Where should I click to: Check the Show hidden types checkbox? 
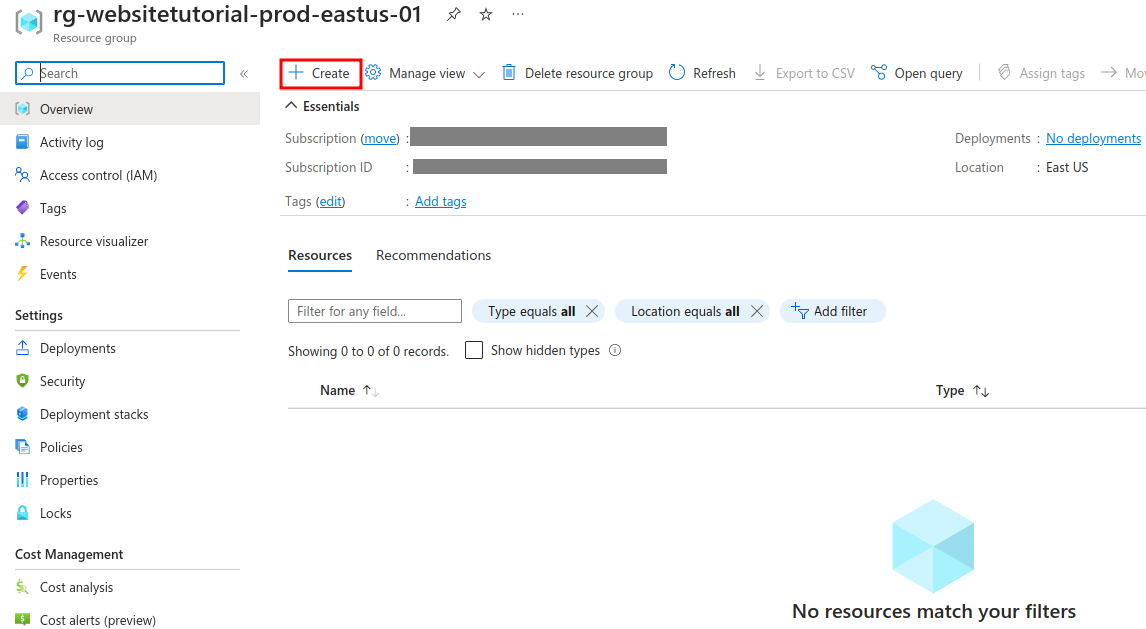click(x=474, y=351)
